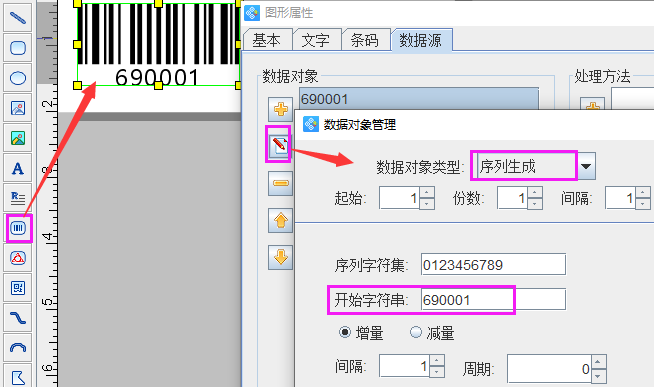Select the arc drawing tool
The width and height of the screenshot is (654, 387).
pyautogui.click(x=18, y=348)
